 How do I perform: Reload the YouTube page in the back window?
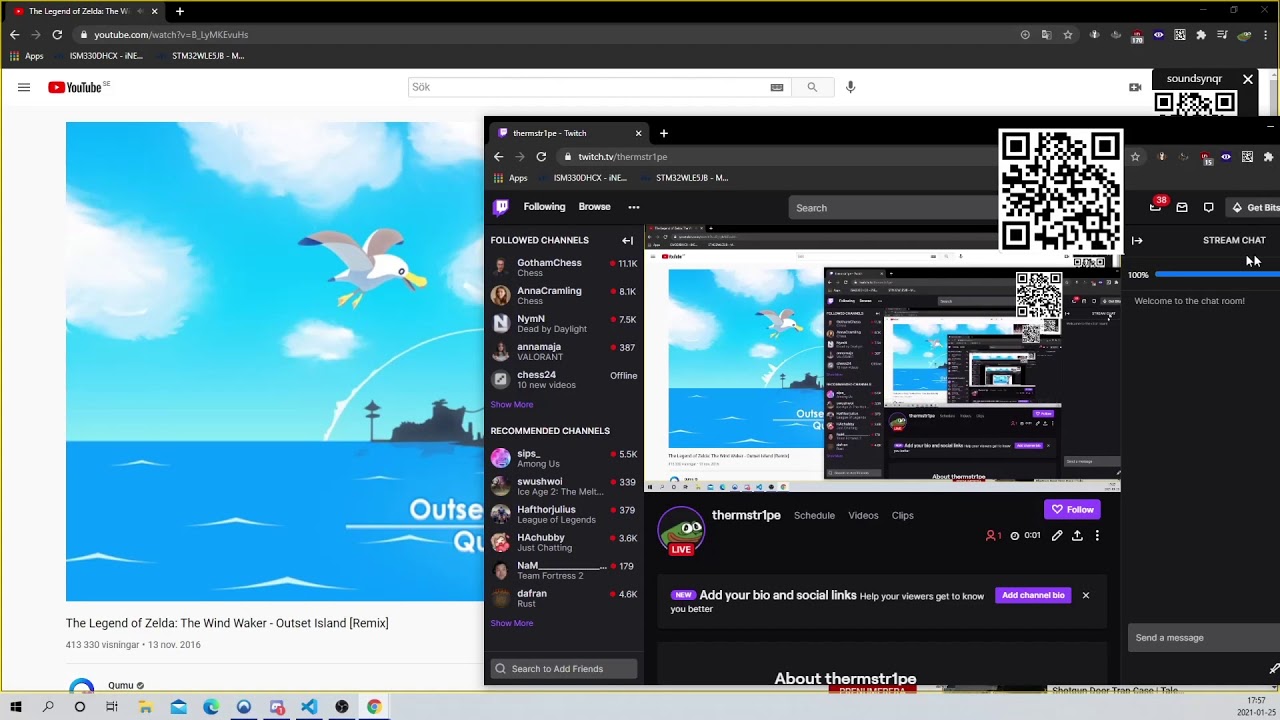pos(57,34)
